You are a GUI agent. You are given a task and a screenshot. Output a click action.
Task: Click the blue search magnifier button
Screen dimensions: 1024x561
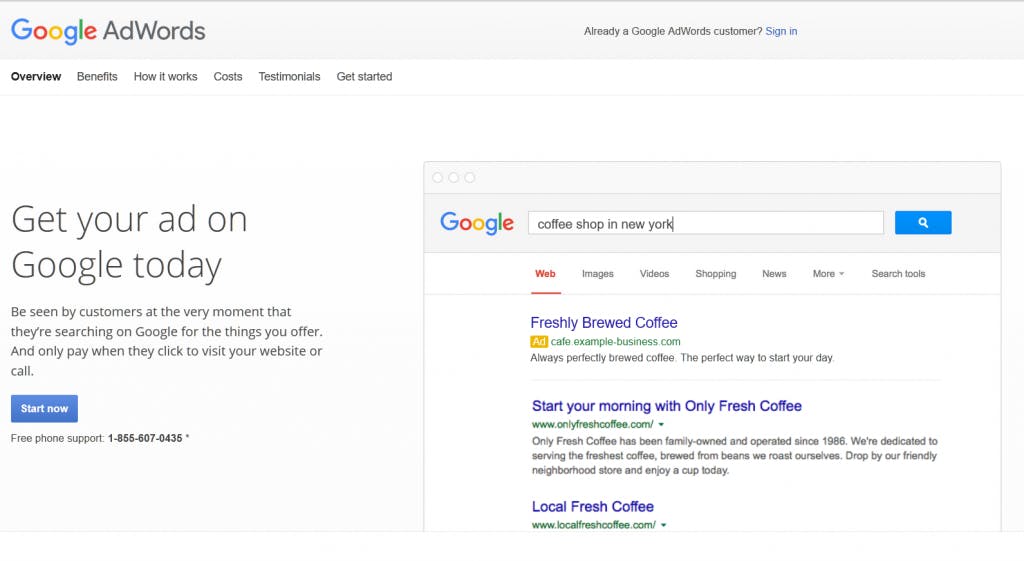[x=922, y=223]
